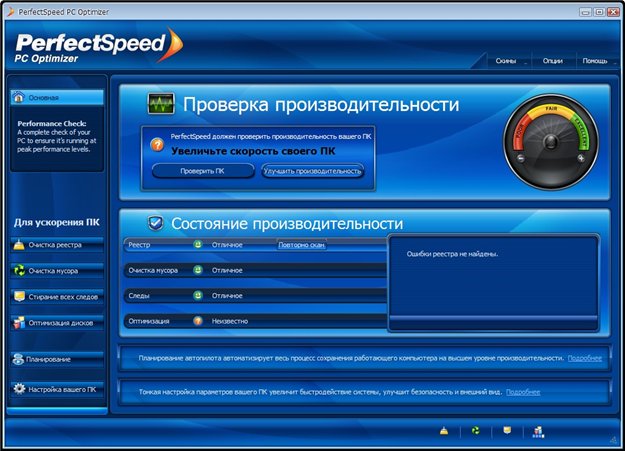Open Очистка реестра from the sidebar
This screenshot has width=625, height=451.
click(x=57, y=245)
